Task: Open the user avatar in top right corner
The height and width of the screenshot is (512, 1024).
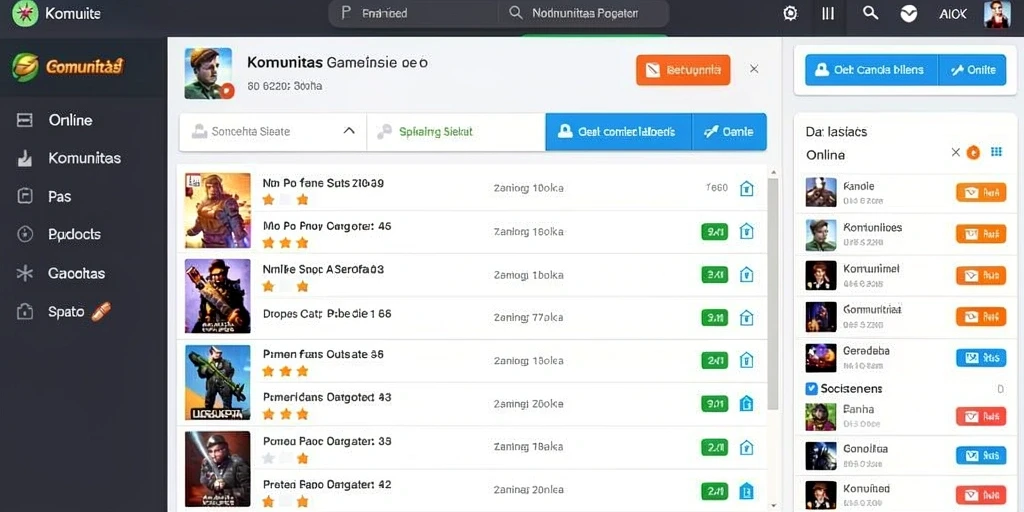Action: click(x=997, y=14)
